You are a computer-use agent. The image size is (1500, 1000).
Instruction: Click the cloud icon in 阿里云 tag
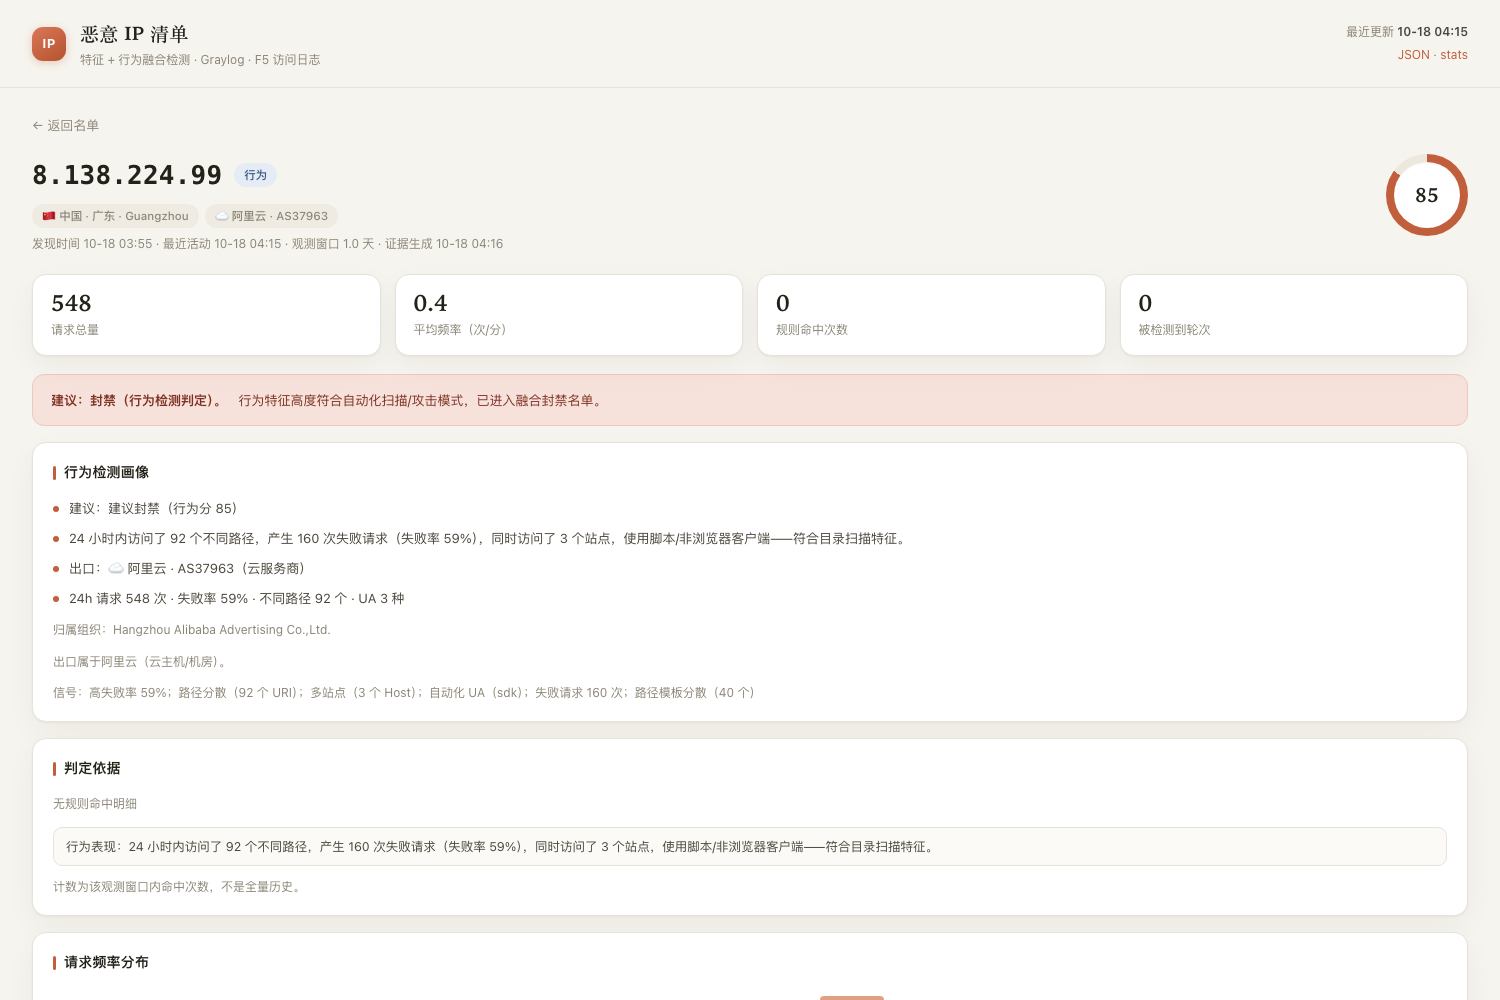pos(222,216)
